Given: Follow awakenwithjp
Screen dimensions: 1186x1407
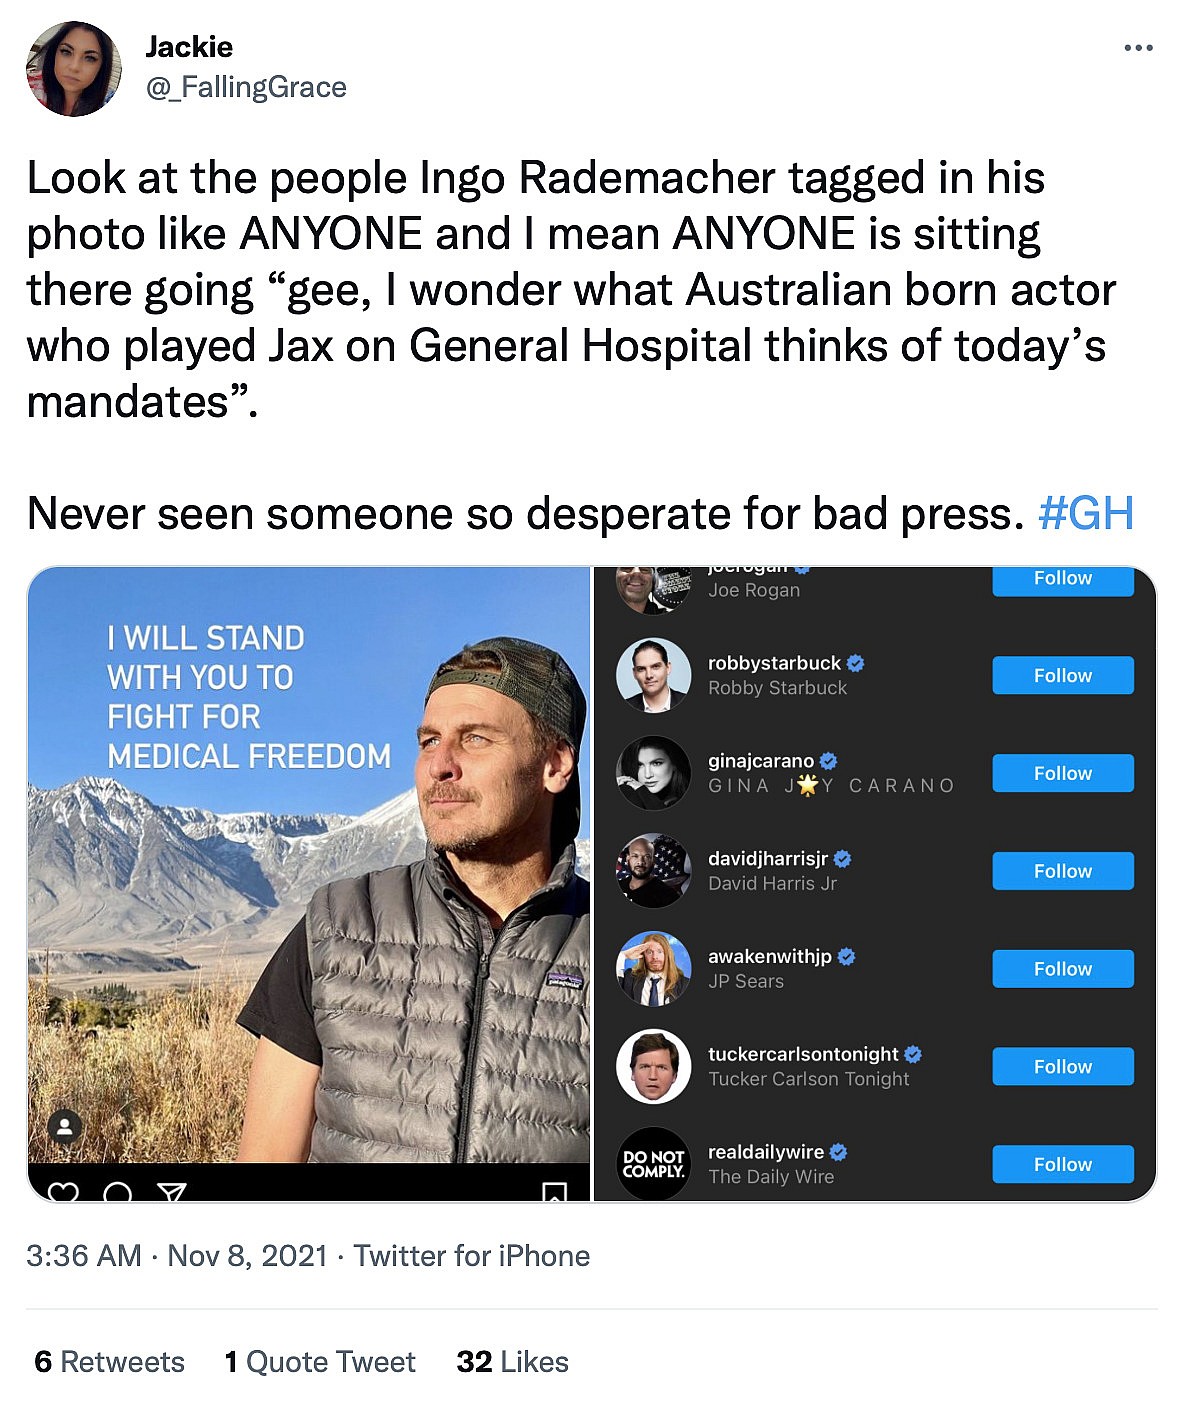Looking at the screenshot, I should click(x=1062, y=969).
